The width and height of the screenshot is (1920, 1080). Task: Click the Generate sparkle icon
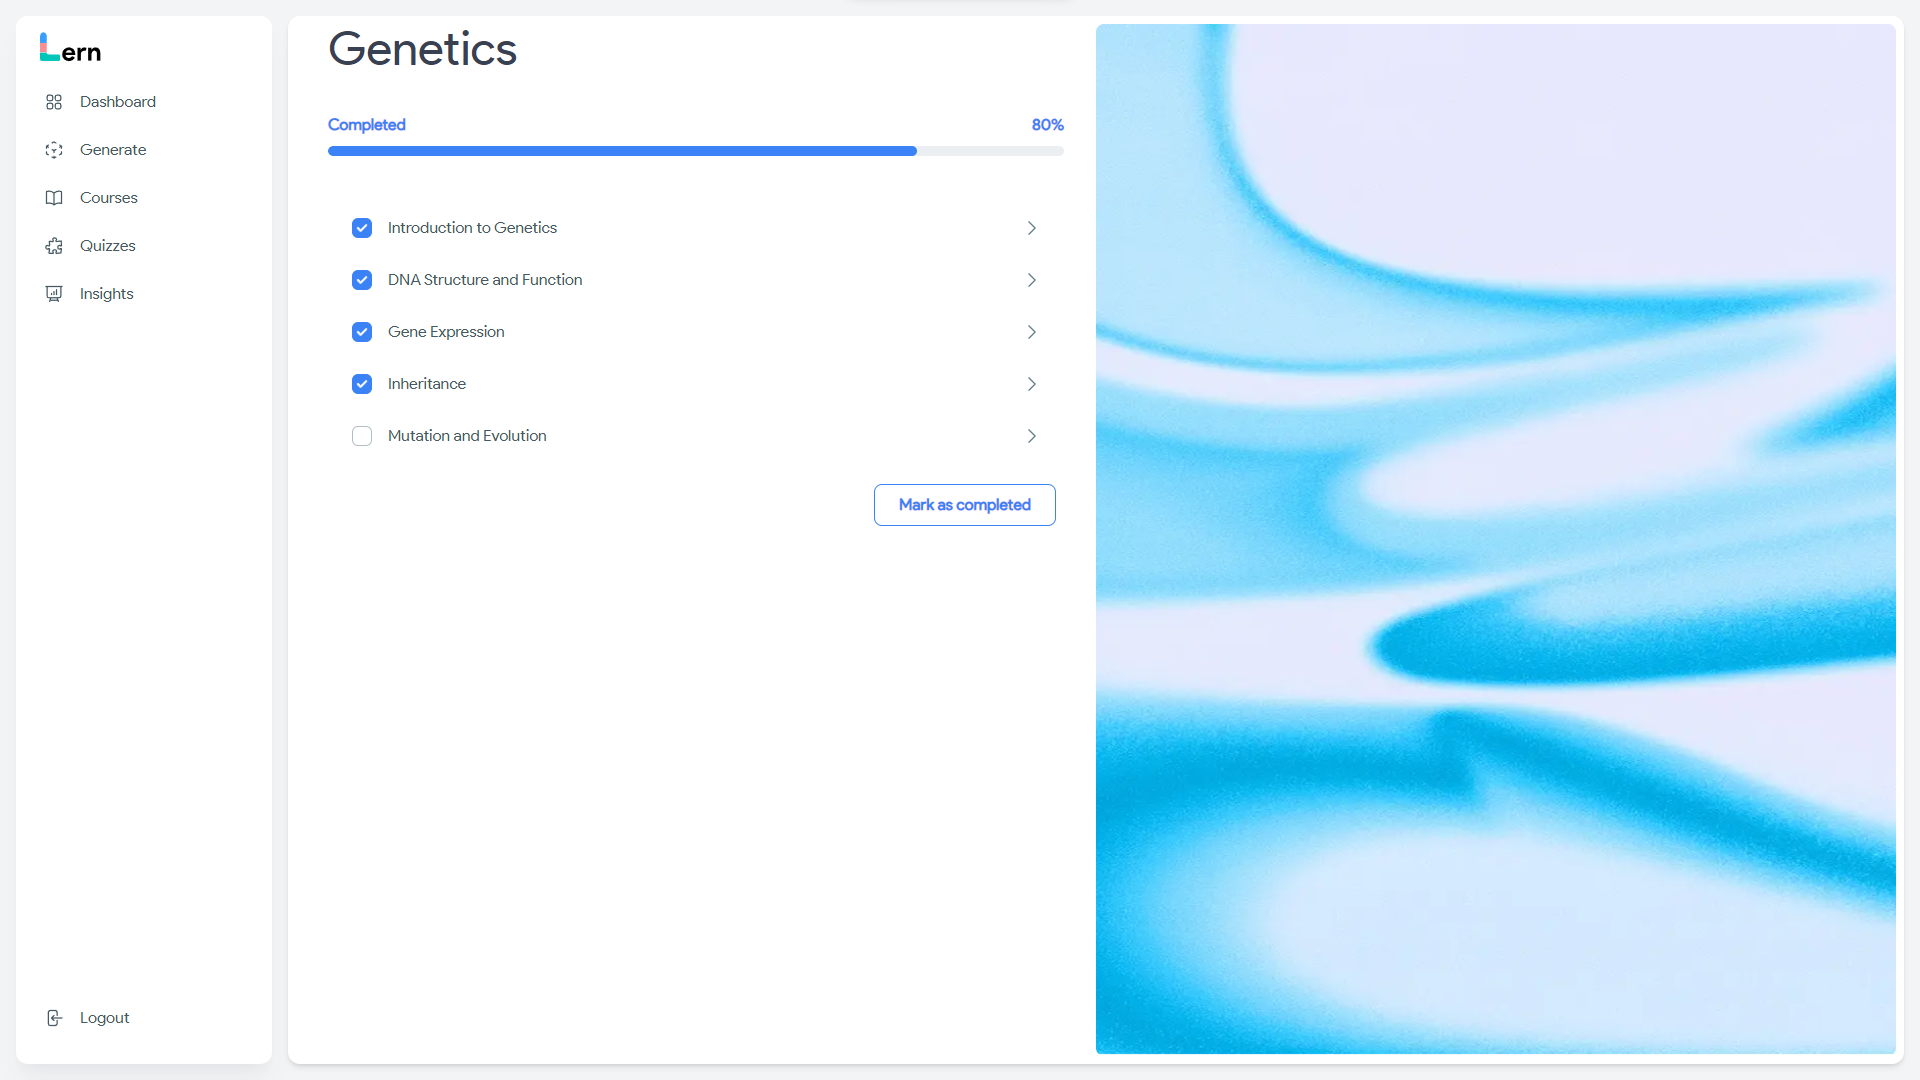pyautogui.click(x=54, y=150)
